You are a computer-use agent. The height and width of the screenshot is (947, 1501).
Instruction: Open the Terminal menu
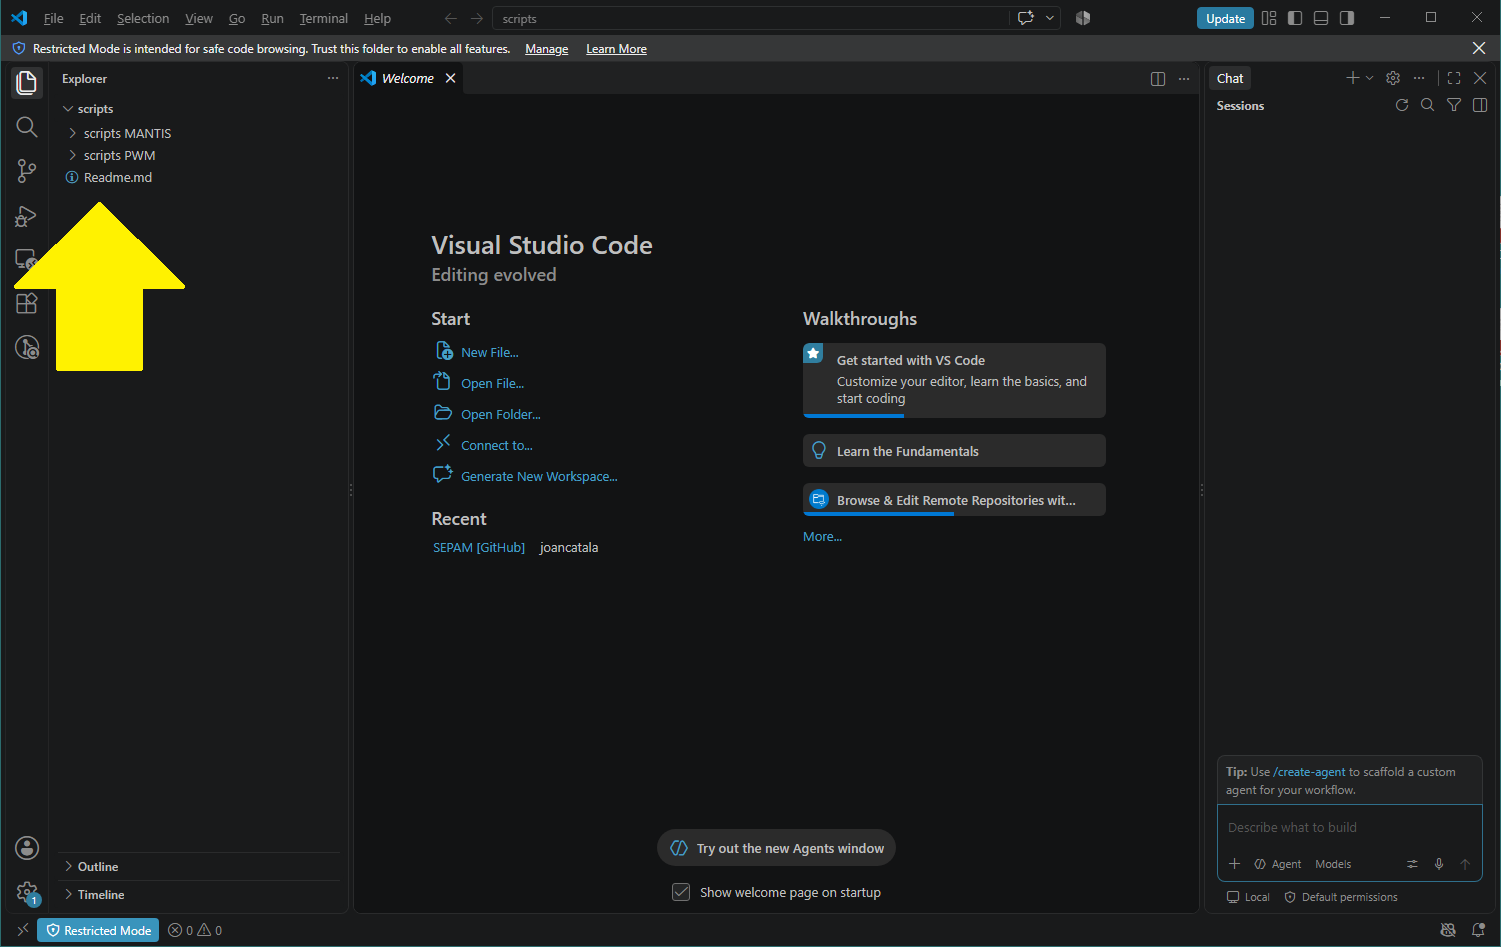[324, 18]
